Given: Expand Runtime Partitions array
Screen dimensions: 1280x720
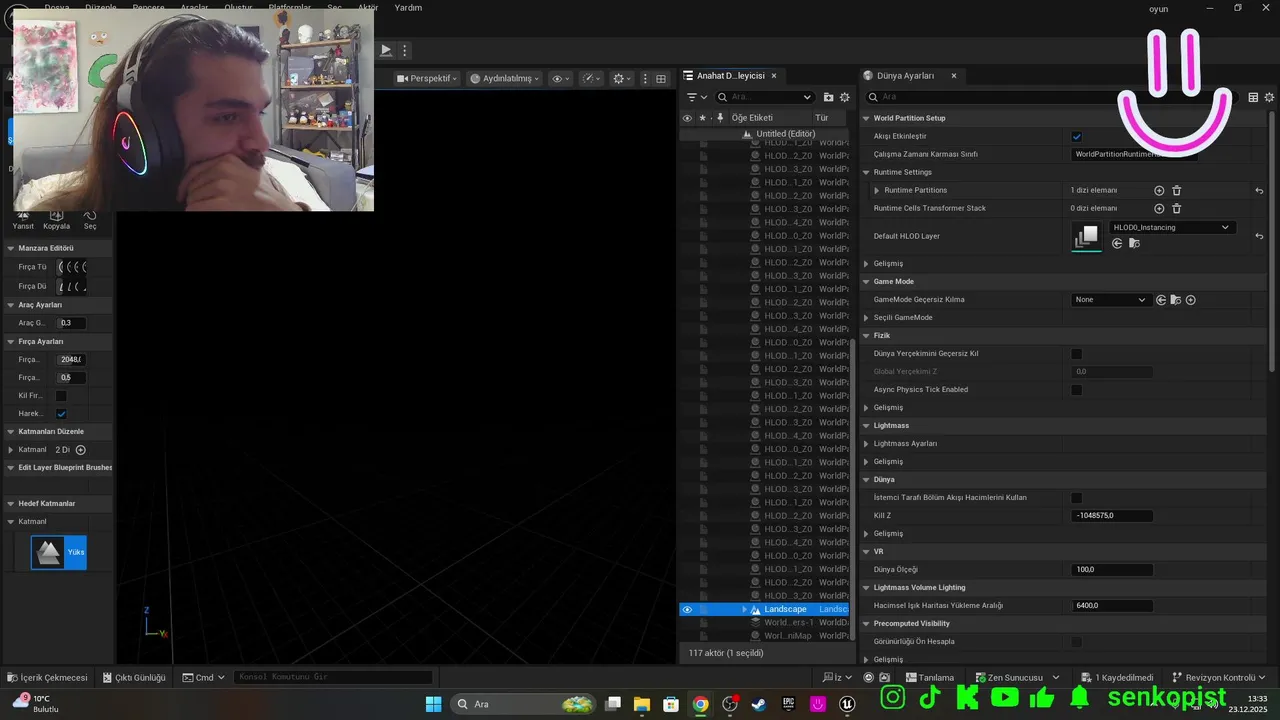Looking at the screenshot, I should pyautogui.click(x=877, y=190).
